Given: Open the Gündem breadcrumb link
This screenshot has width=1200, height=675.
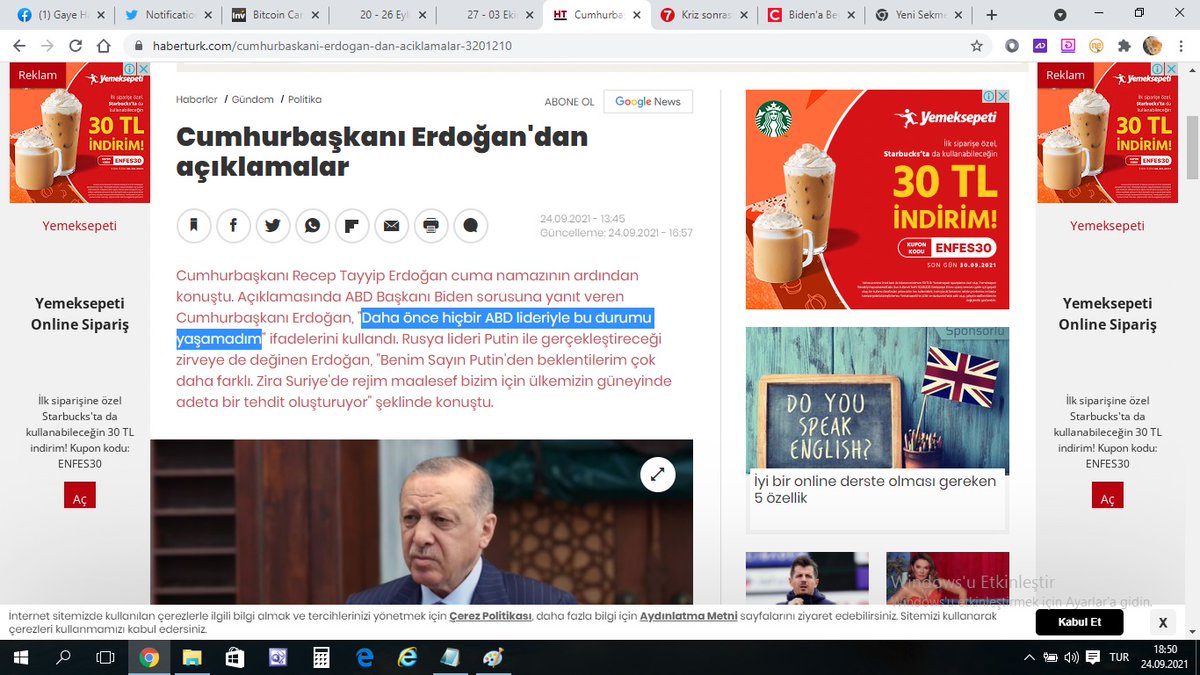Looking at the screenshot, I should (253, 99).
